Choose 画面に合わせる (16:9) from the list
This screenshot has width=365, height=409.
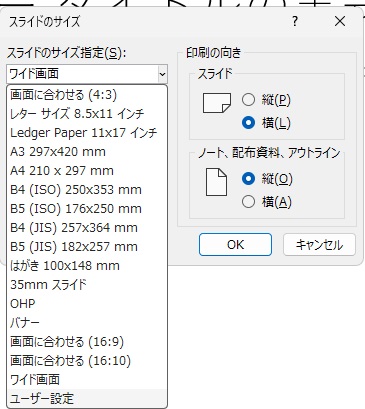click(x=87, y=342)
